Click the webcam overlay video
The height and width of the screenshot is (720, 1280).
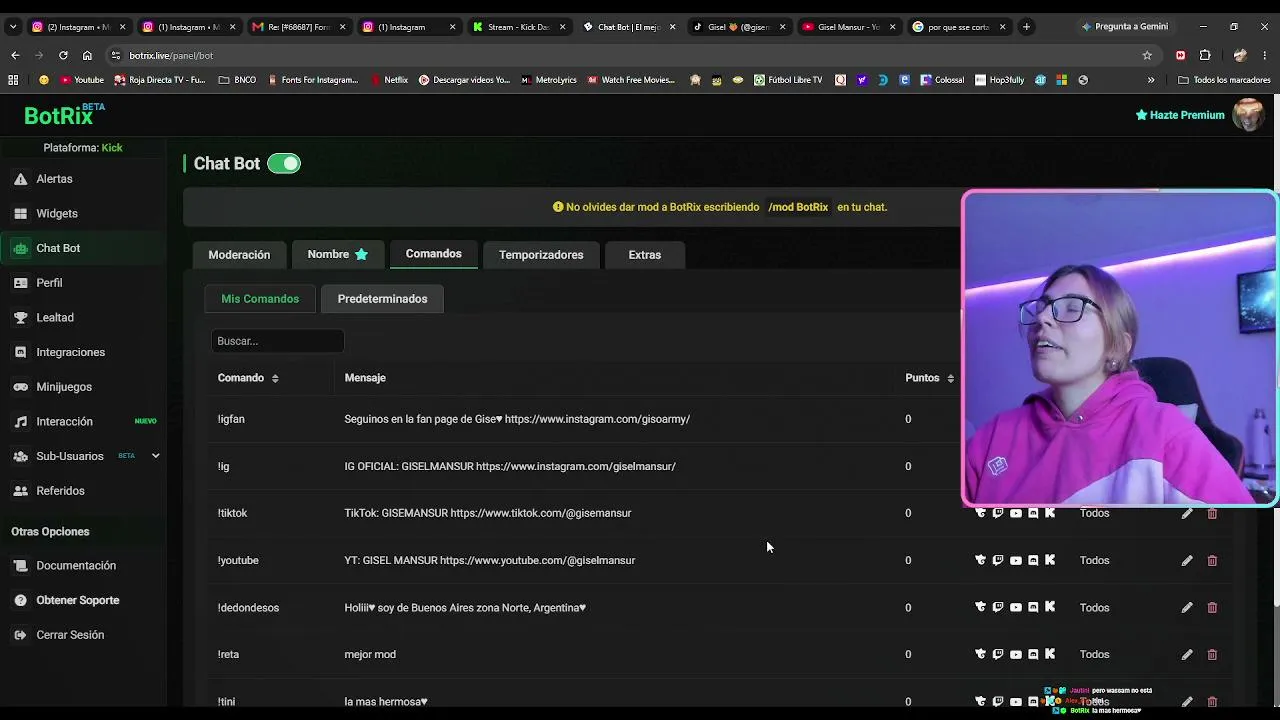[x=1119, y=349]
